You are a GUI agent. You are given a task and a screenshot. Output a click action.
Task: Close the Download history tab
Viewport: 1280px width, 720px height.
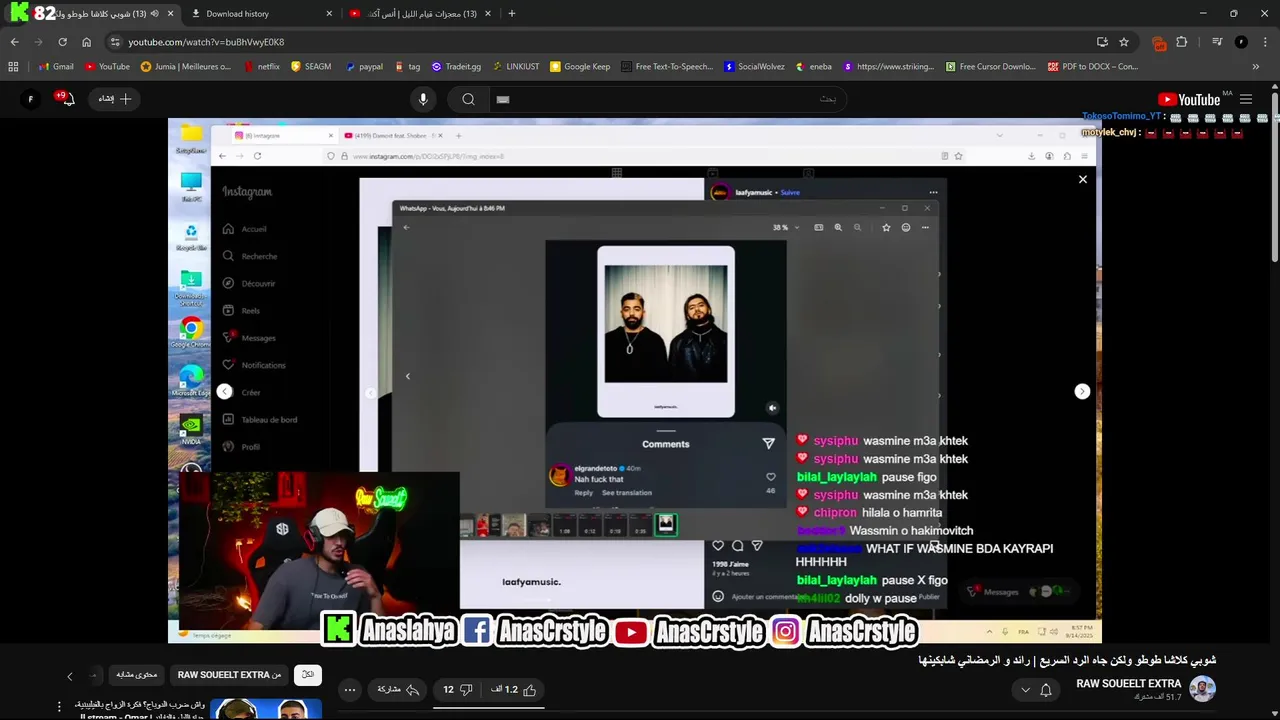[x=329, y=14]
